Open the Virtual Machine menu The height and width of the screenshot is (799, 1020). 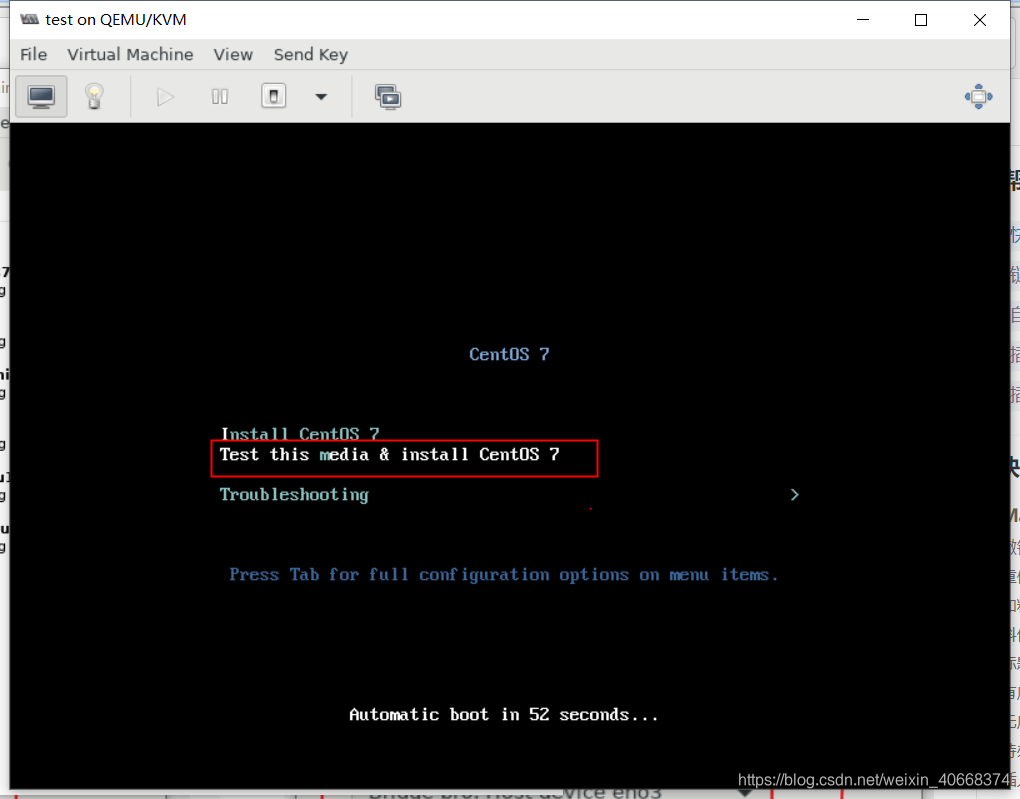[130, 55]
